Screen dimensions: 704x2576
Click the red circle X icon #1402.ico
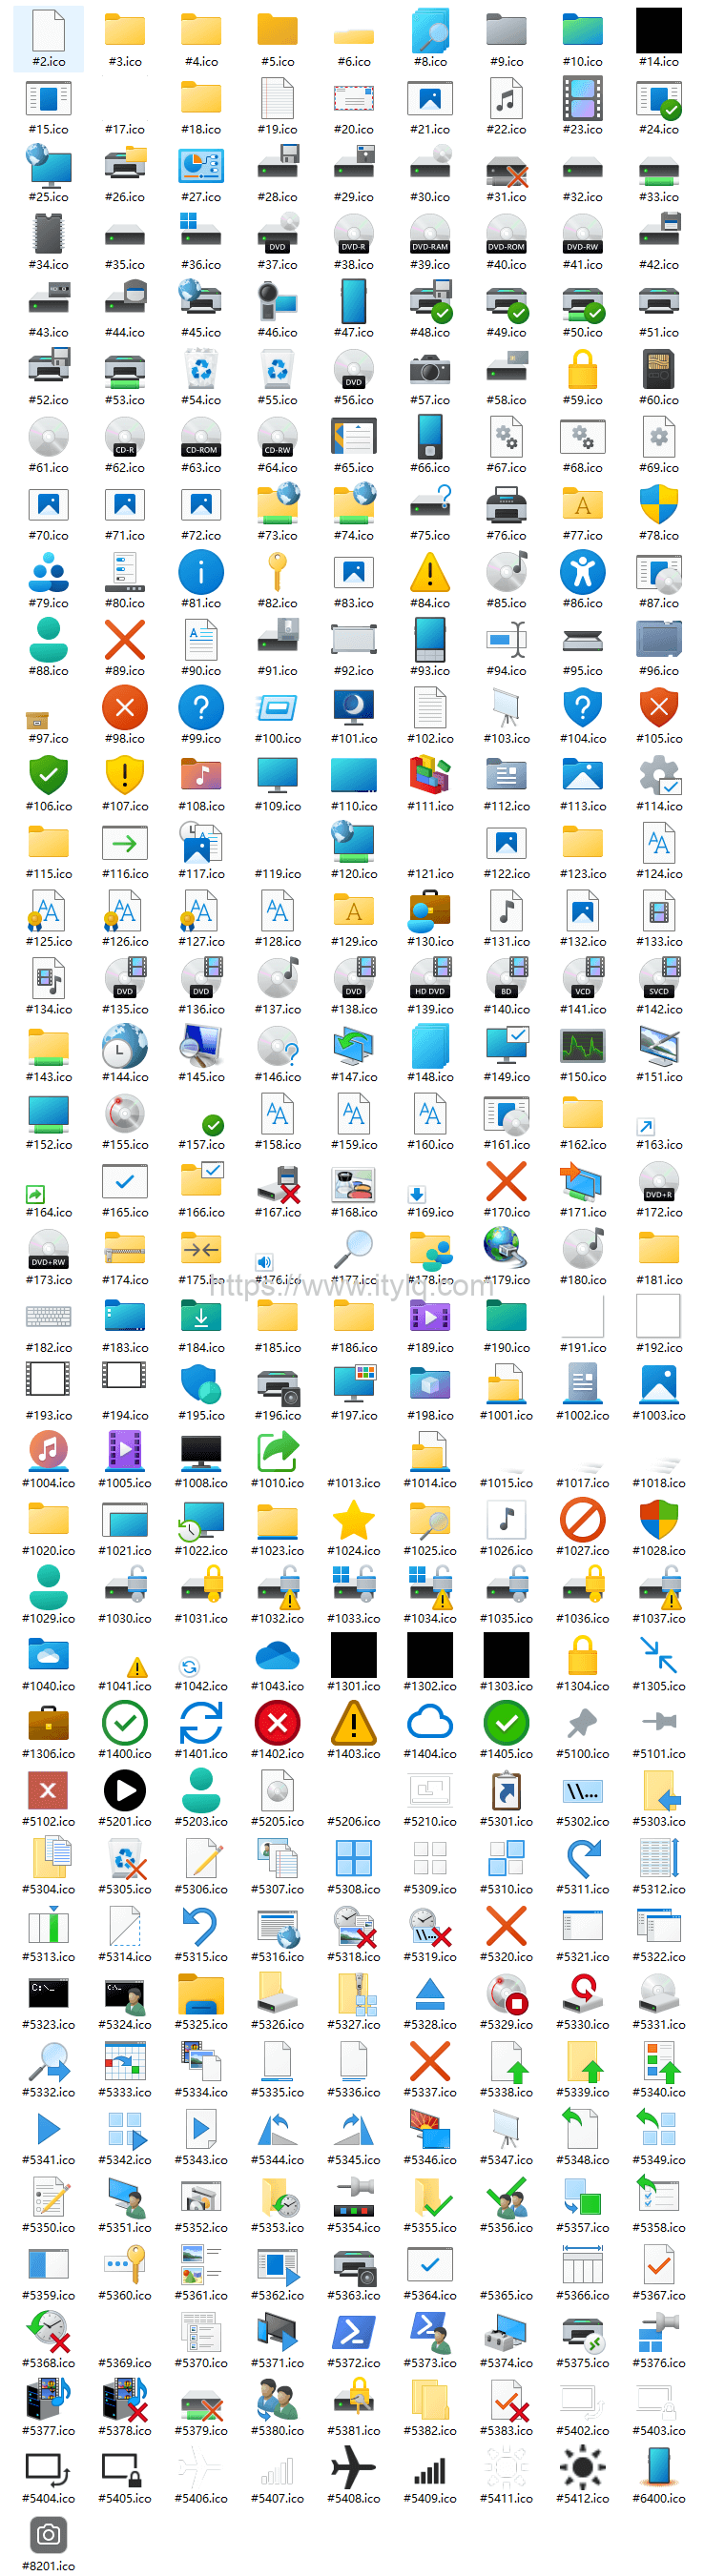click(x=277, y=1723)
